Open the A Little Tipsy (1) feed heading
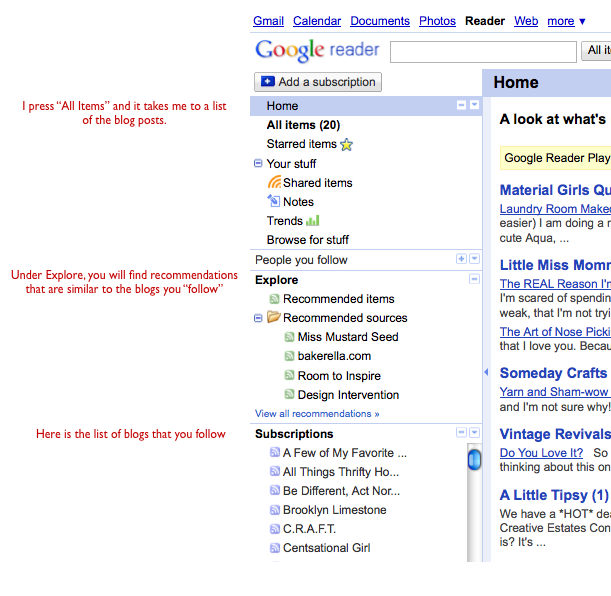The width and height of the screenshot is (611, 596). pyautogui.click(x=554, y=495)
